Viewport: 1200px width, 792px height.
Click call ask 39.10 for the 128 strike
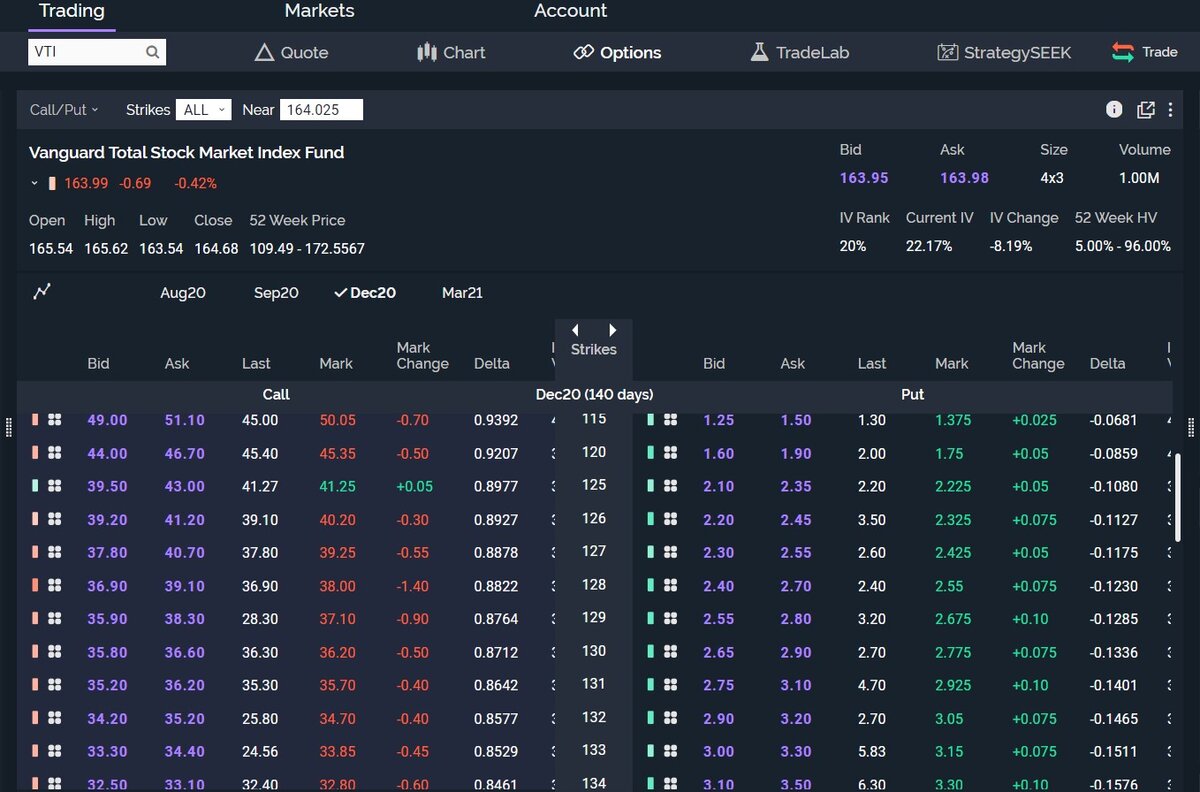click(x=184, y=585)
